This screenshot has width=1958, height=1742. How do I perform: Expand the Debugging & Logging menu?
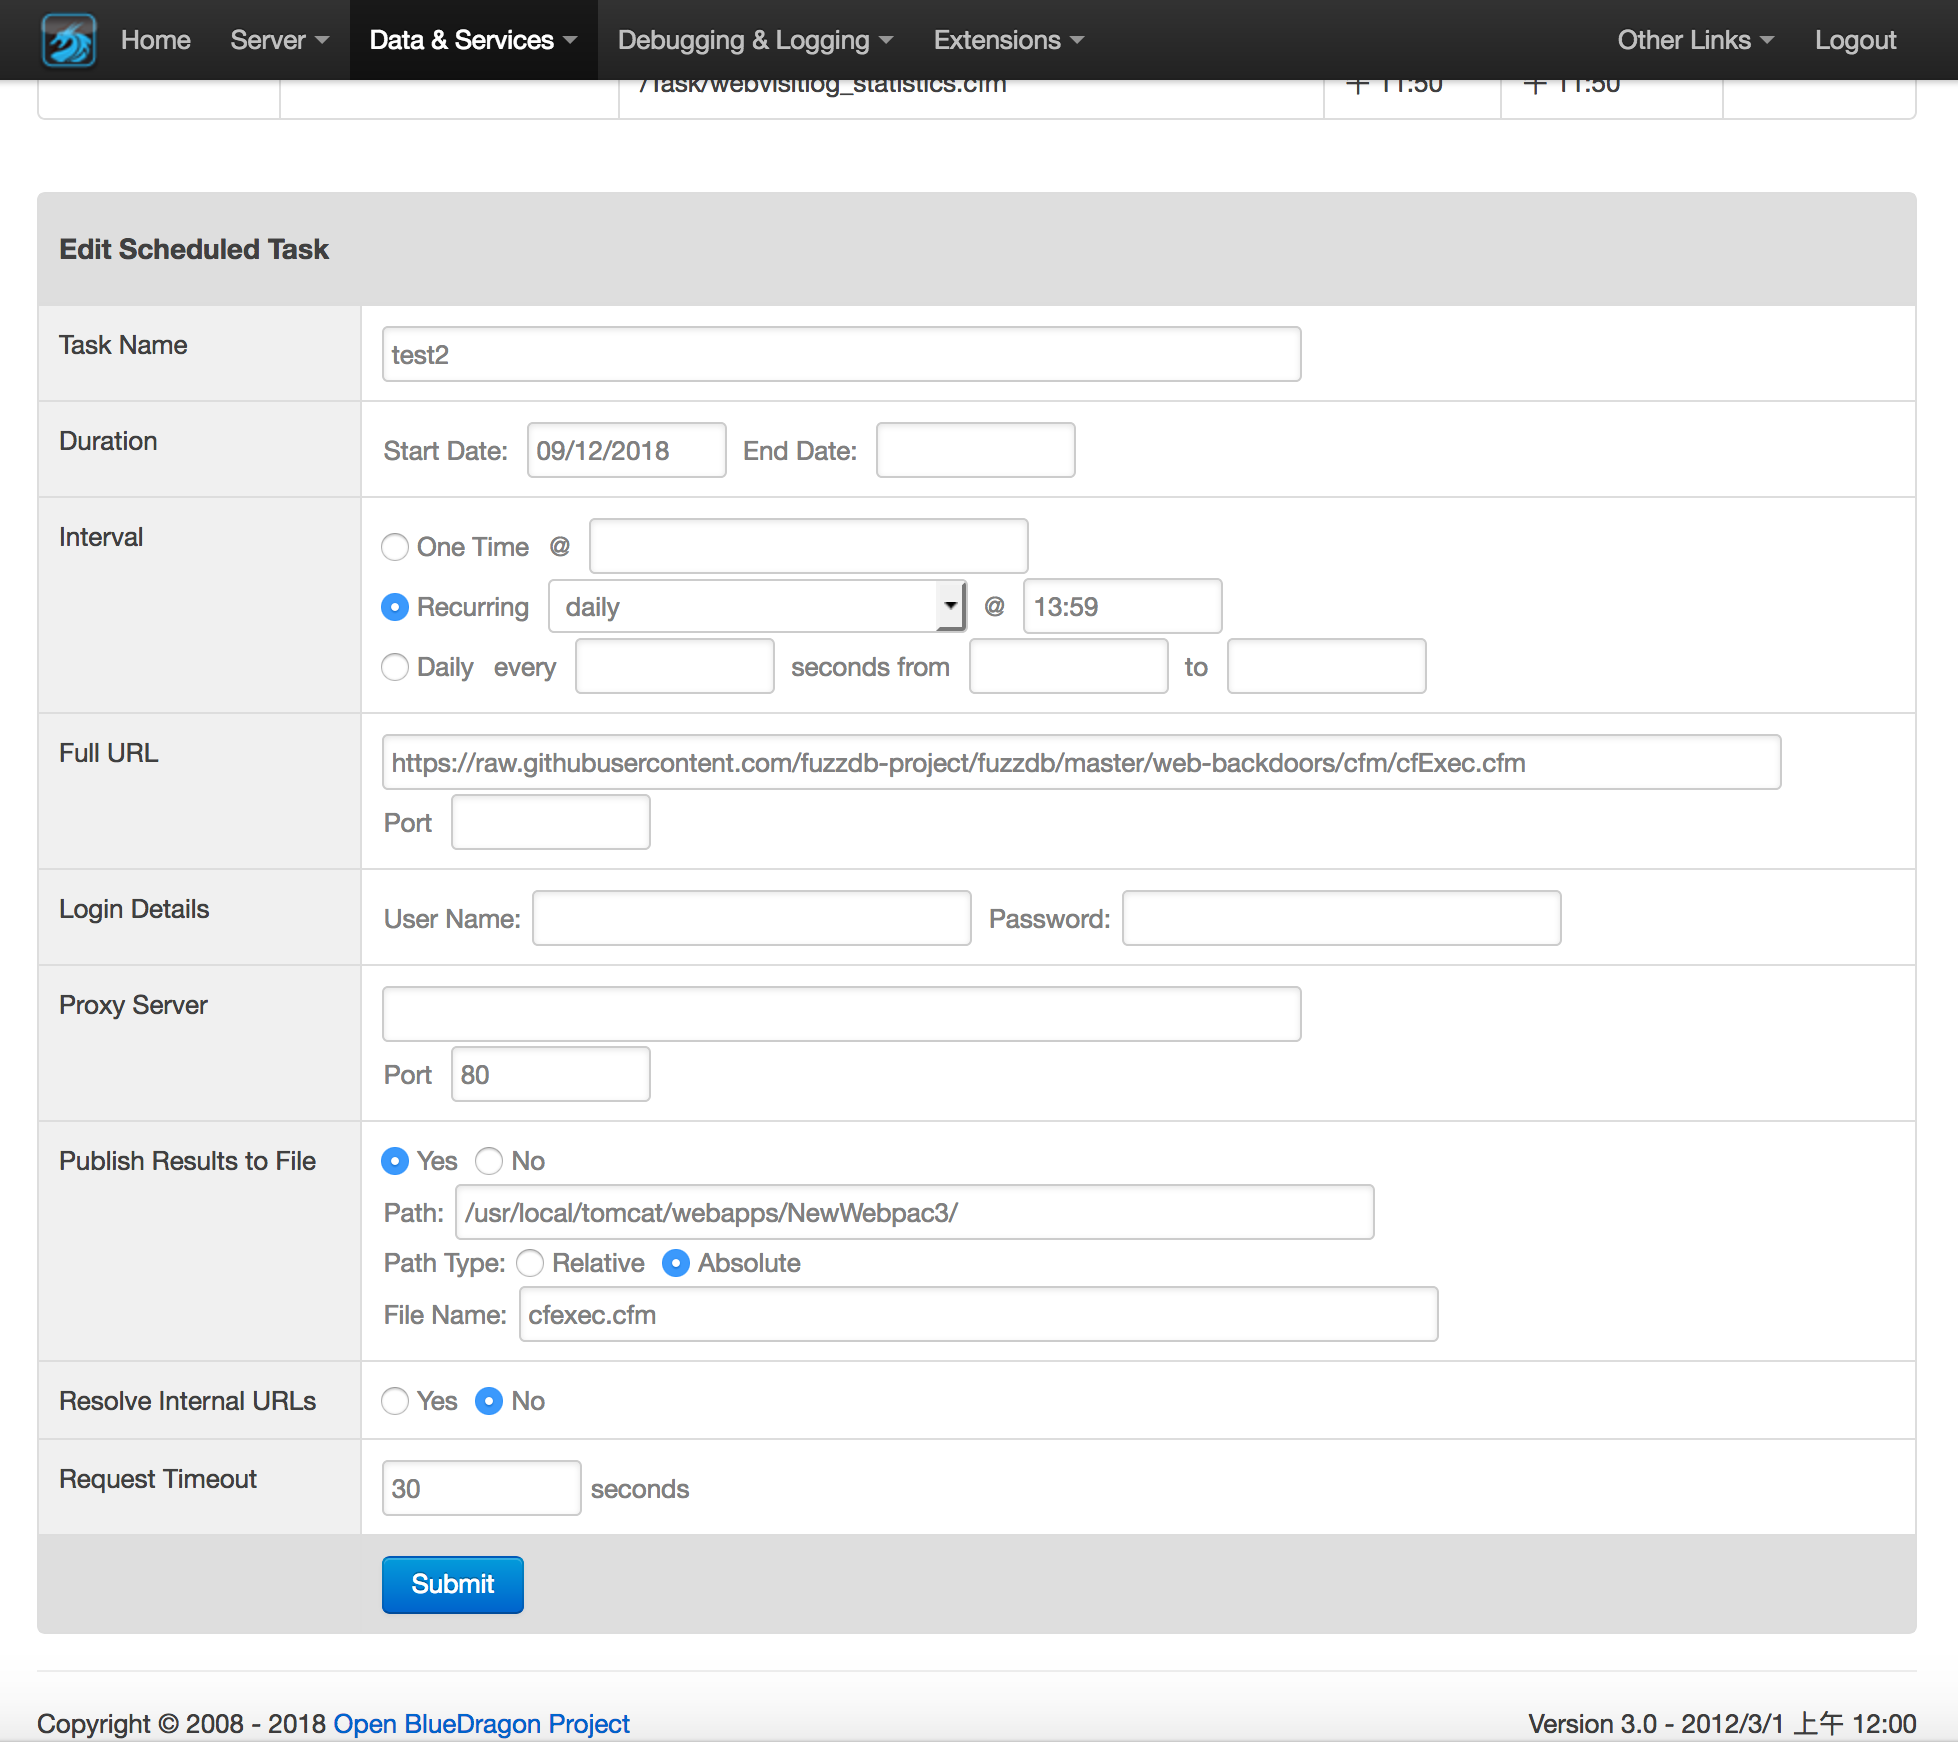pyautogui.click(x=755, y=40)
